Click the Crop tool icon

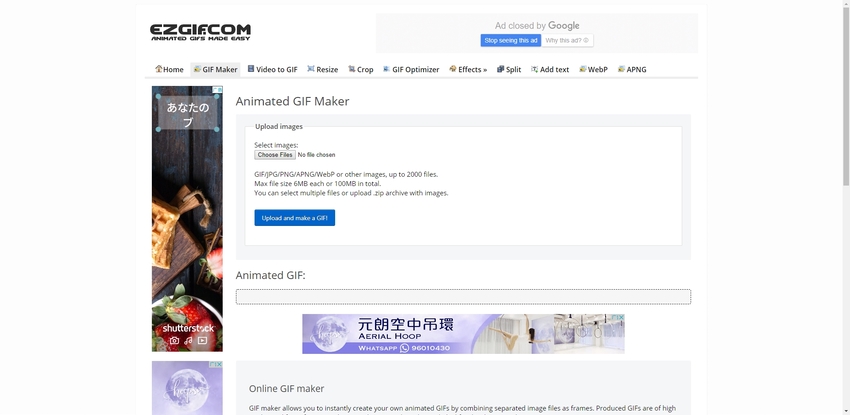click(x=350, y=69)
